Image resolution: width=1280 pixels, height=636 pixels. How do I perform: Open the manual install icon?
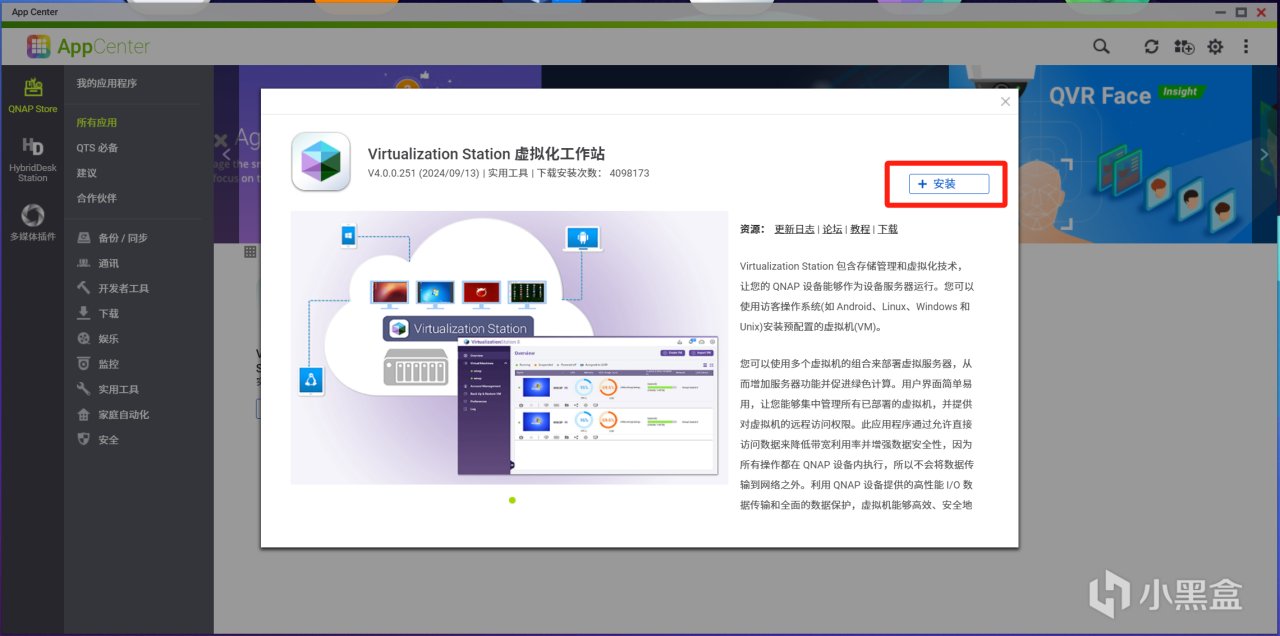pyautogui.click(x=1184, y=47)
